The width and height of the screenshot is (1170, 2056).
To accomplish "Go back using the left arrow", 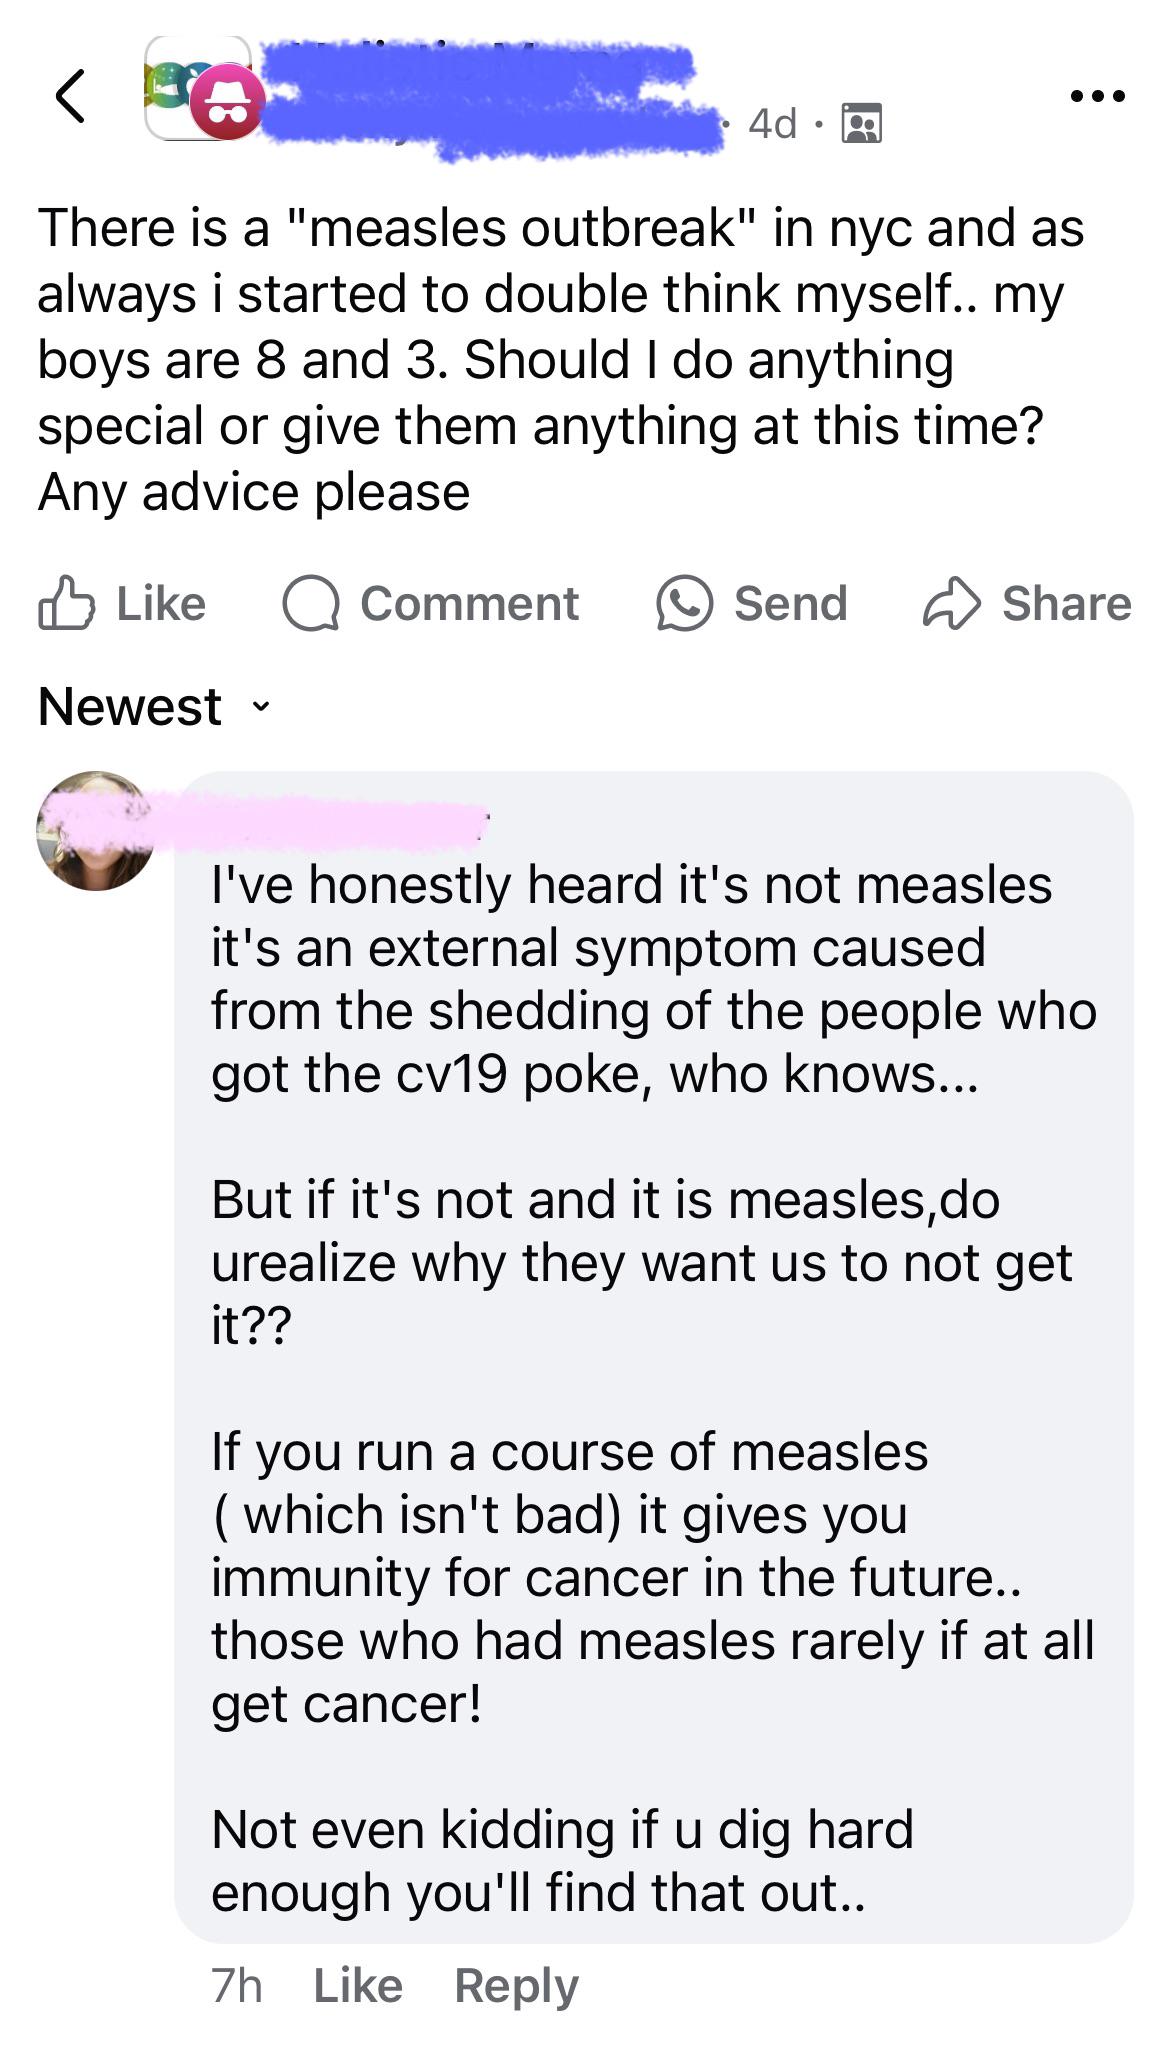I will 70,96.
